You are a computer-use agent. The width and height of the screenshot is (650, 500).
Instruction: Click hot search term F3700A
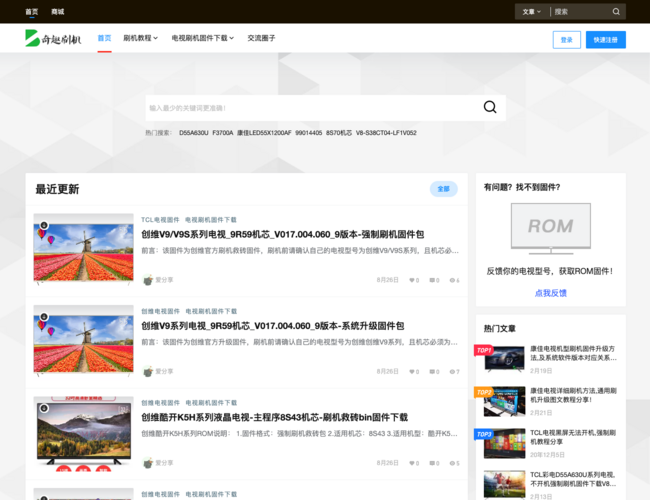pos(223,133)
